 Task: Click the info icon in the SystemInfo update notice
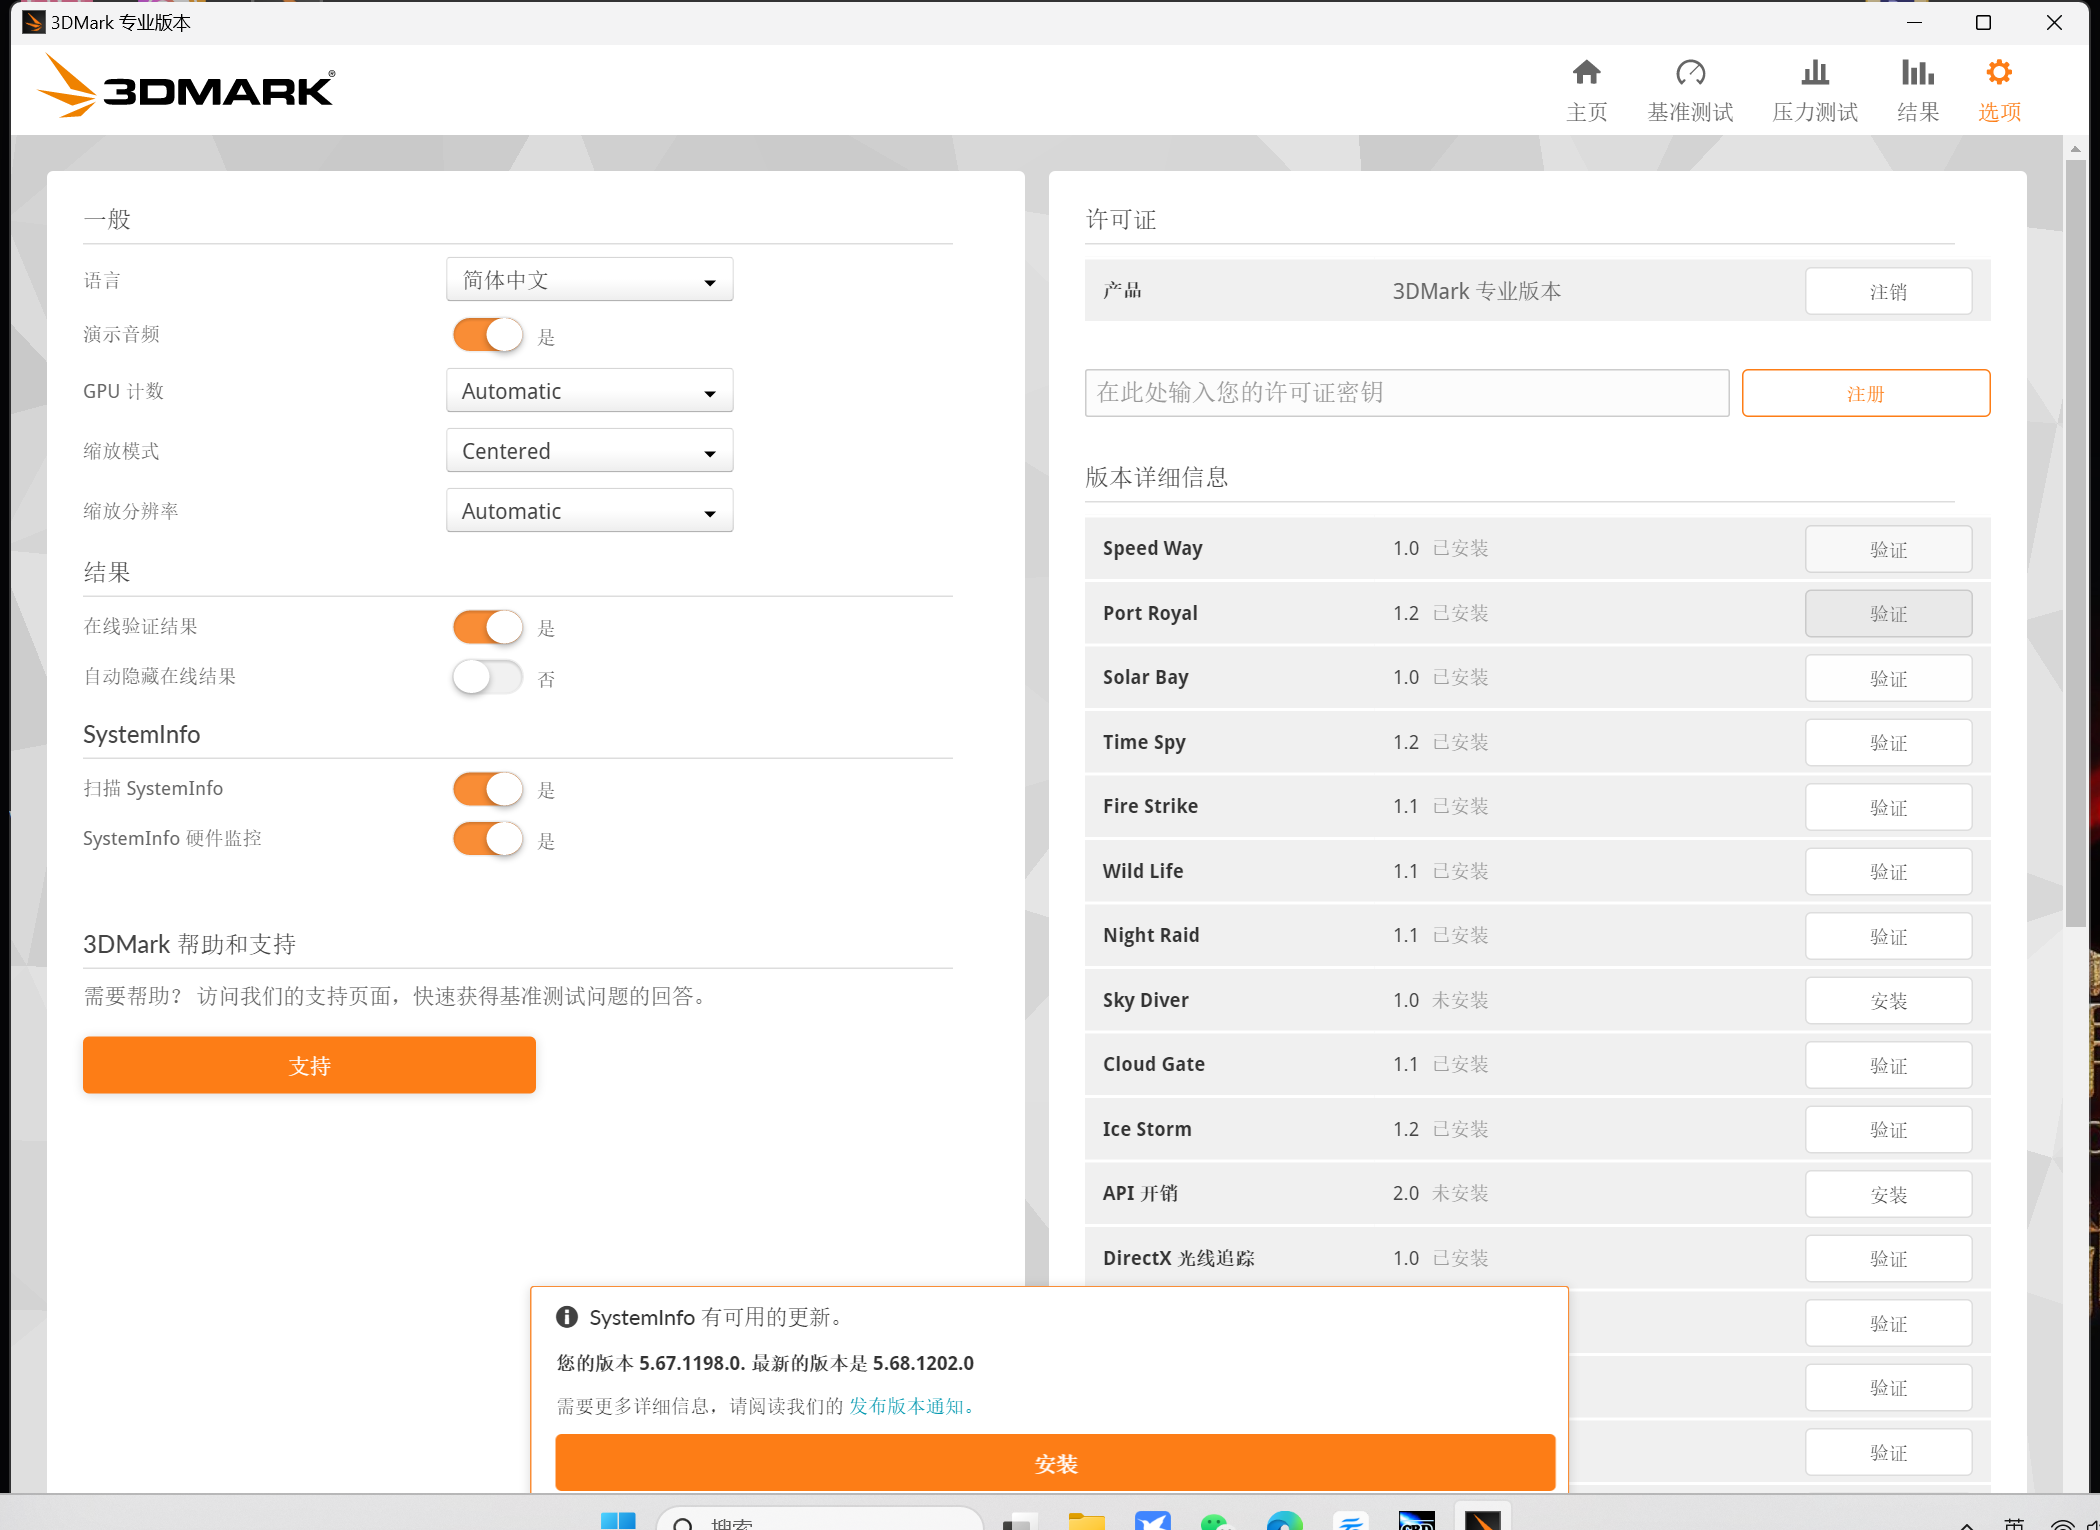tap(567, 1317)
